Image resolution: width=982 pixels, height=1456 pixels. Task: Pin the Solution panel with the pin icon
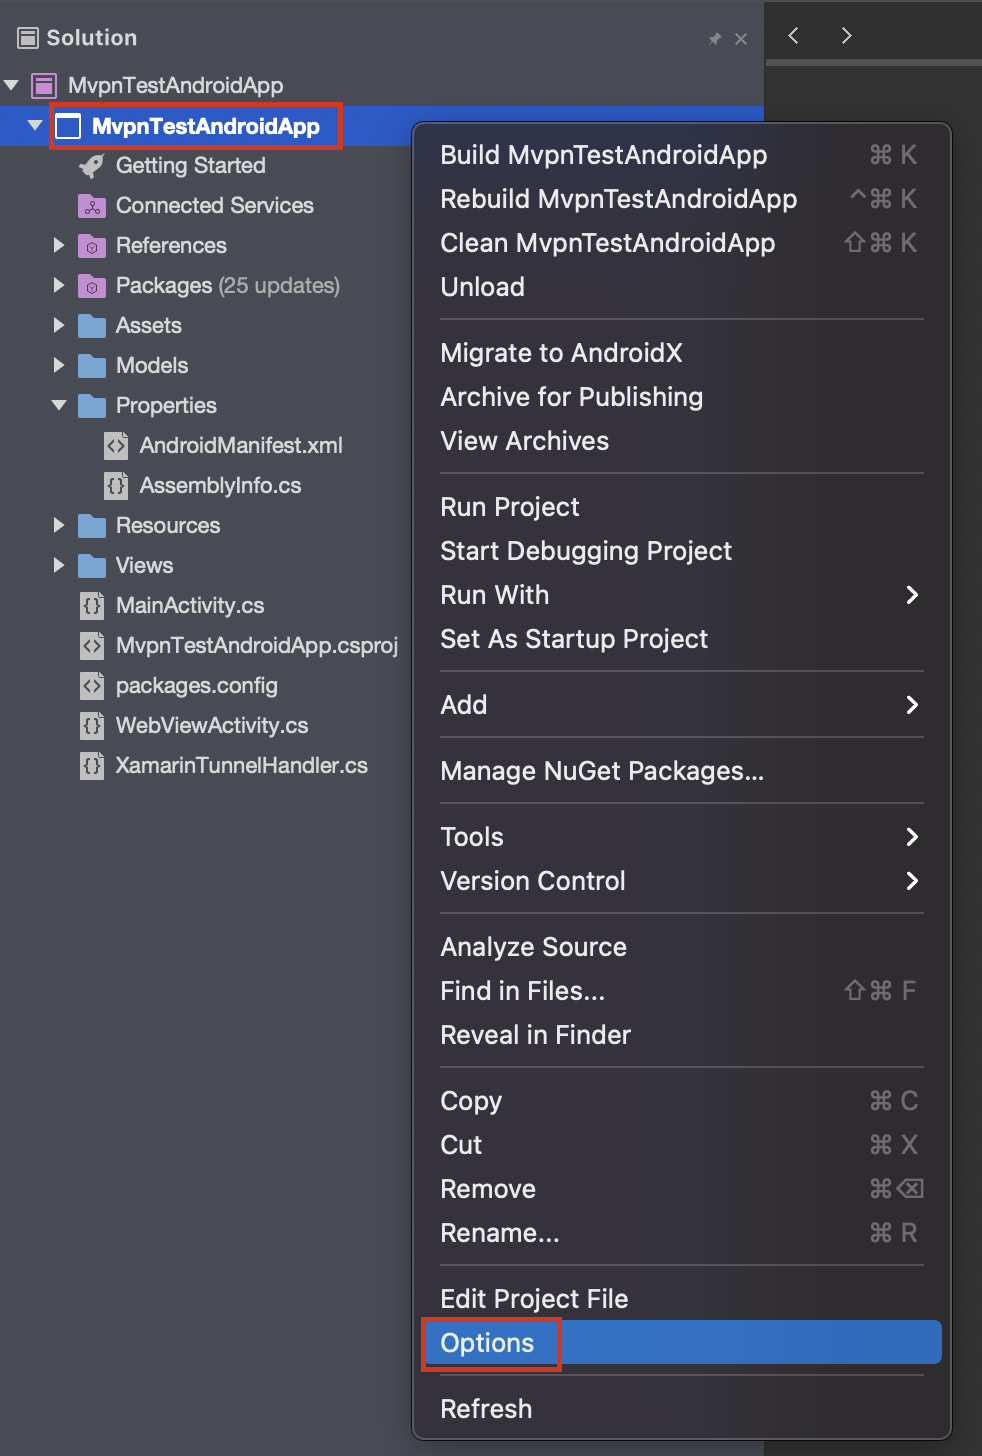(714, 39)
